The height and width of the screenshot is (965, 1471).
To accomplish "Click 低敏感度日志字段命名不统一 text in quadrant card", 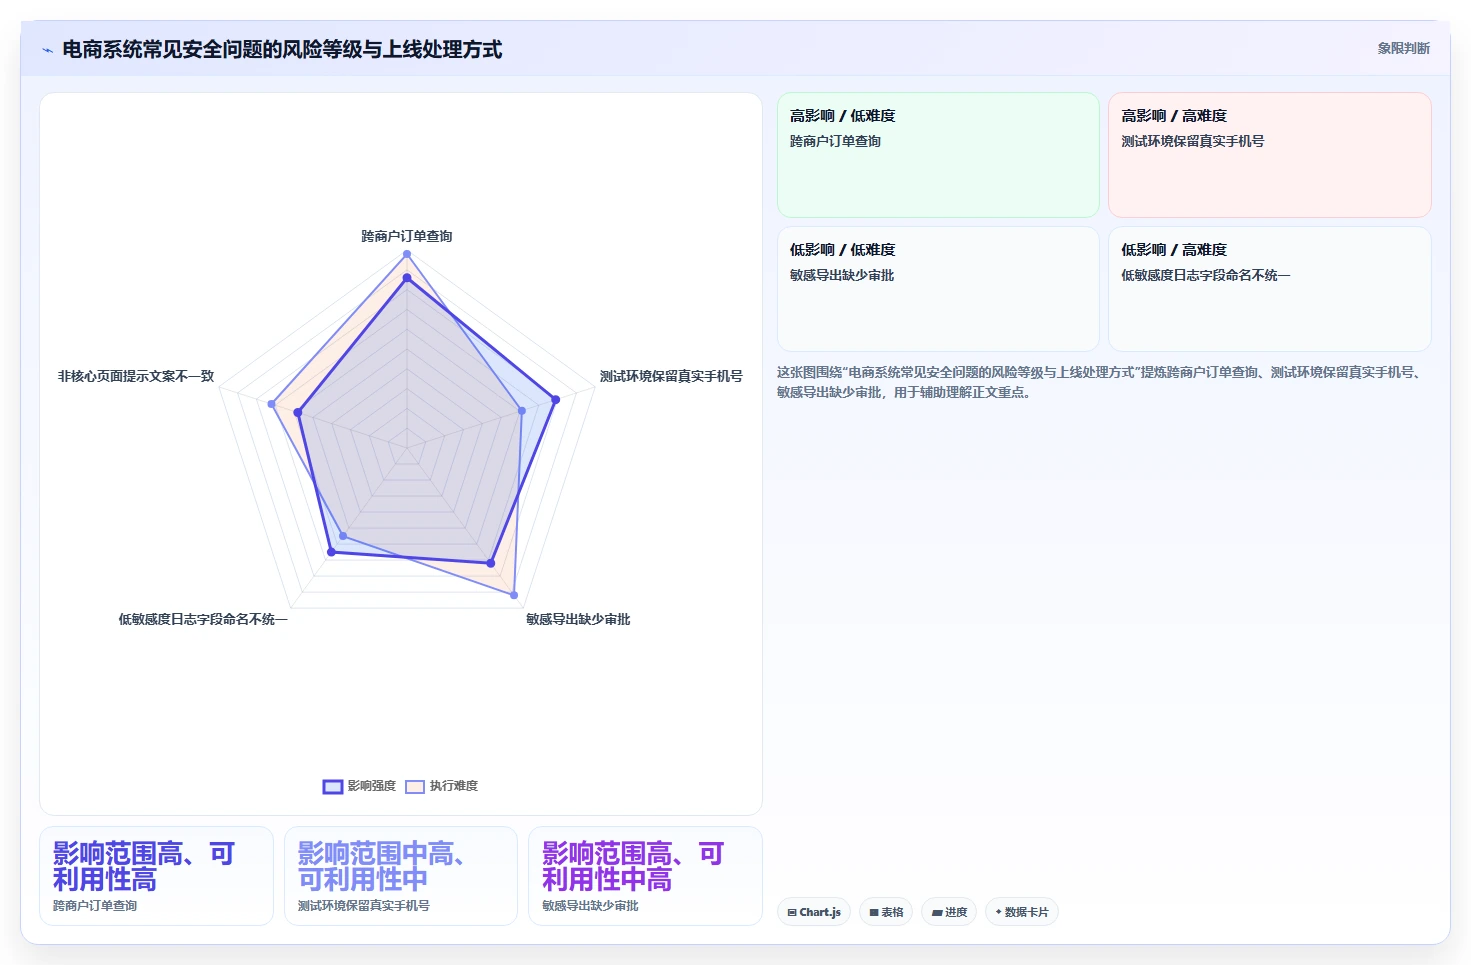I will pyautogui.click(x=1206, y=275).
